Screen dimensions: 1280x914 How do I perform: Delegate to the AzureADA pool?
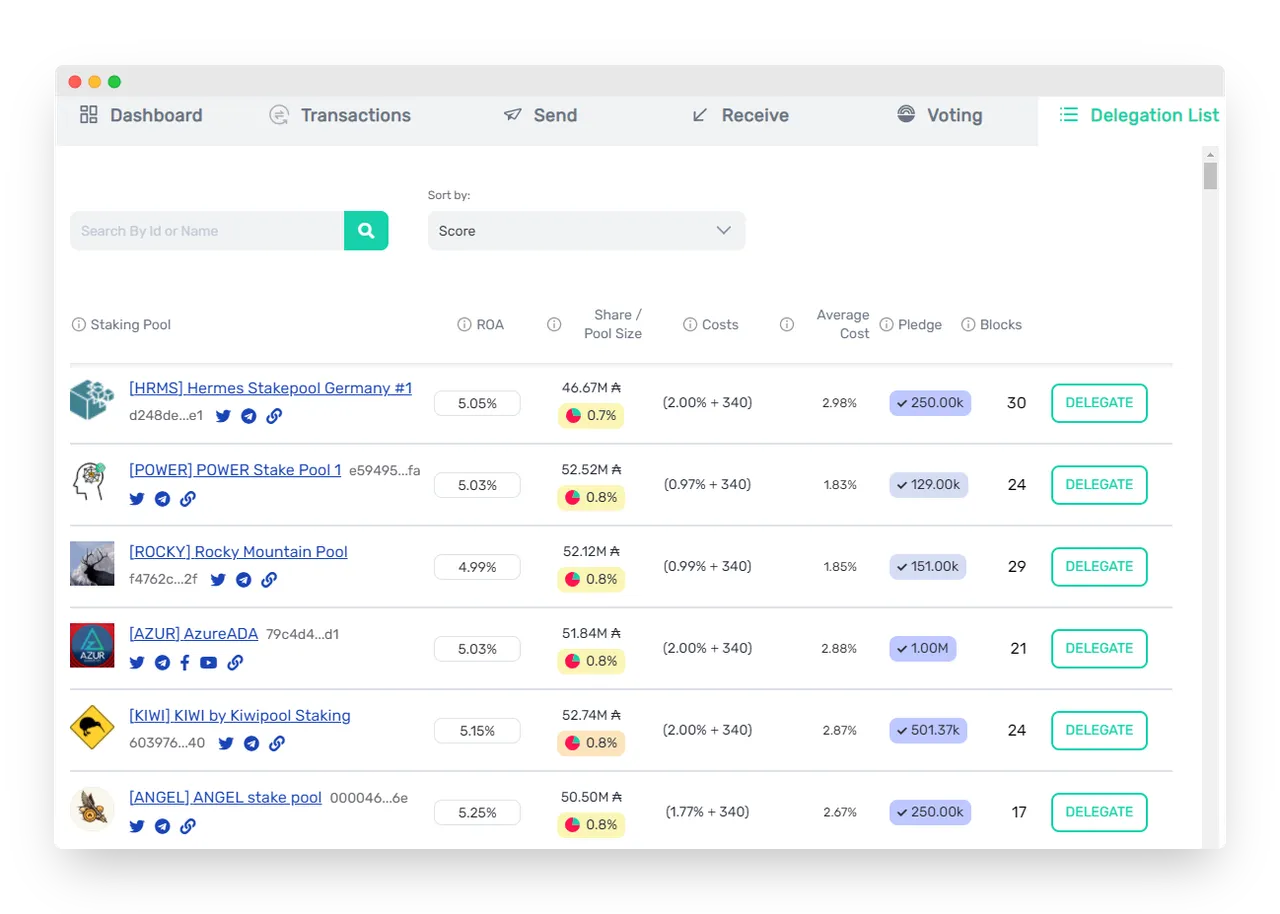click(1099, 649)
